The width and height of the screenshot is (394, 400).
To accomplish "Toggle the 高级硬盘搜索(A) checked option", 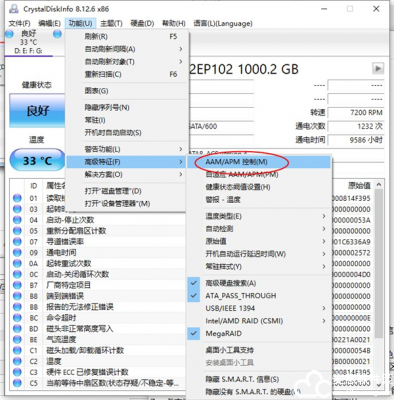I will point(259,283).
